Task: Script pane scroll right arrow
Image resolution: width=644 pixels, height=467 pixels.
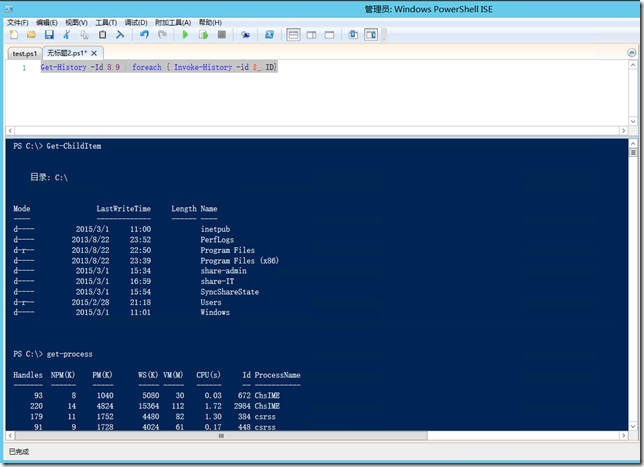Action: (623, 131)
